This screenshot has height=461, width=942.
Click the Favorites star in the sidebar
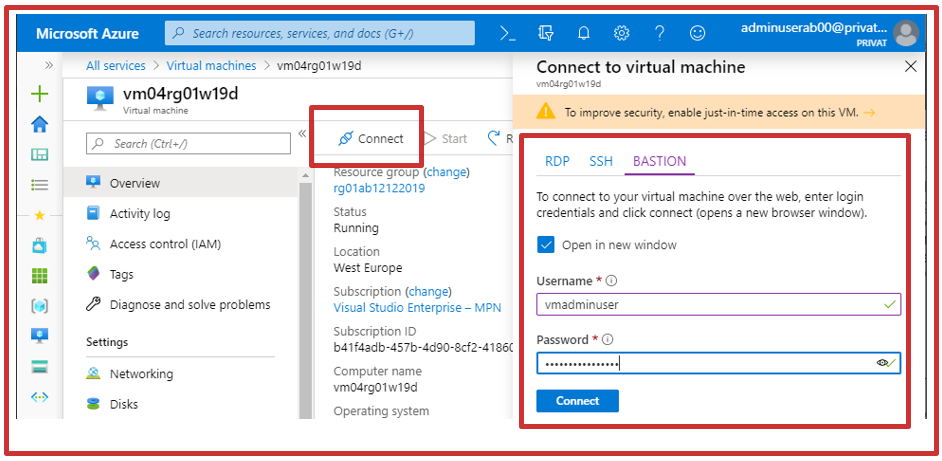coord(40,215)
